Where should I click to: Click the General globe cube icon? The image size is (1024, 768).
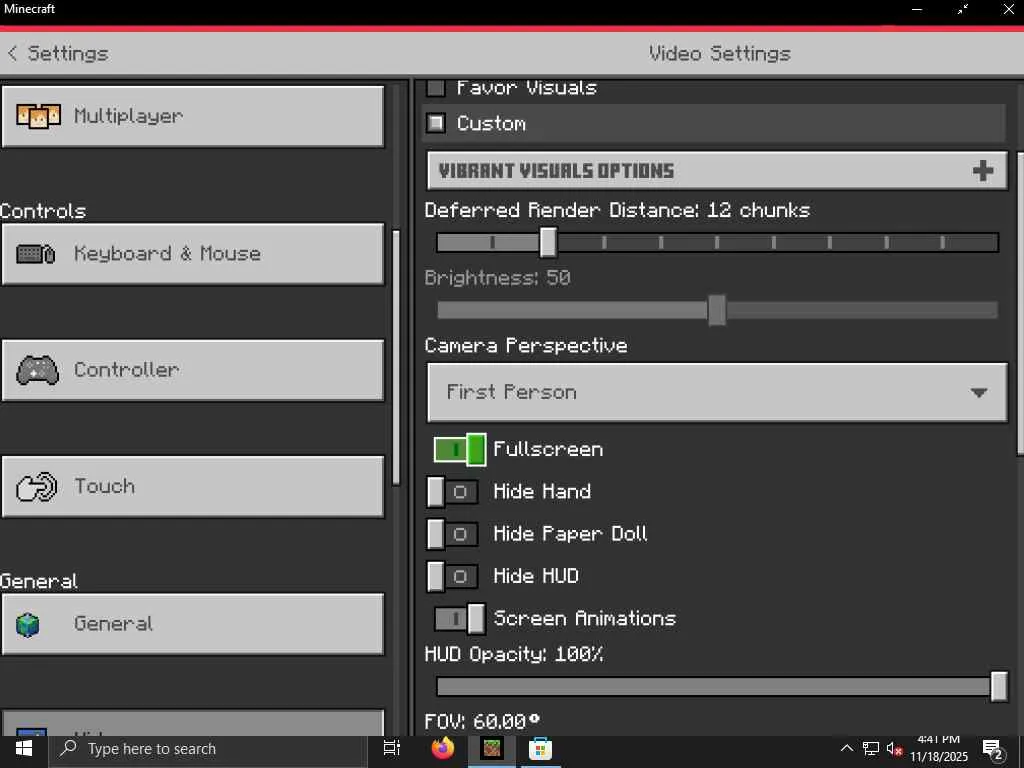[27, 624]
